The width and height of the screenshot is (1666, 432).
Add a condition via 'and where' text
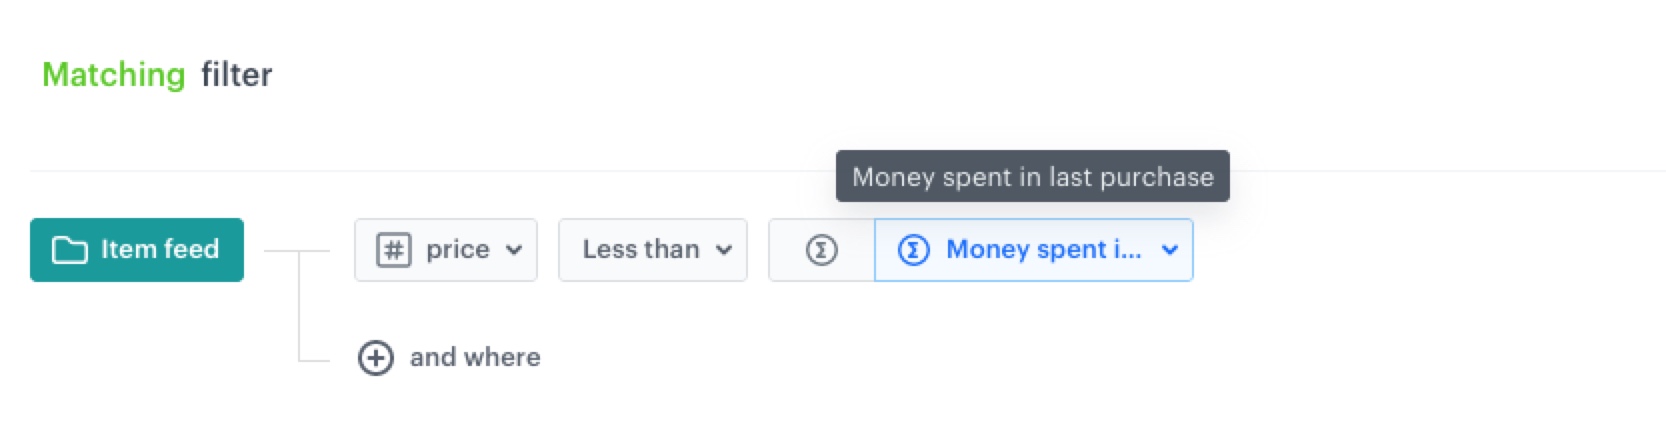(x=475, y=358)
